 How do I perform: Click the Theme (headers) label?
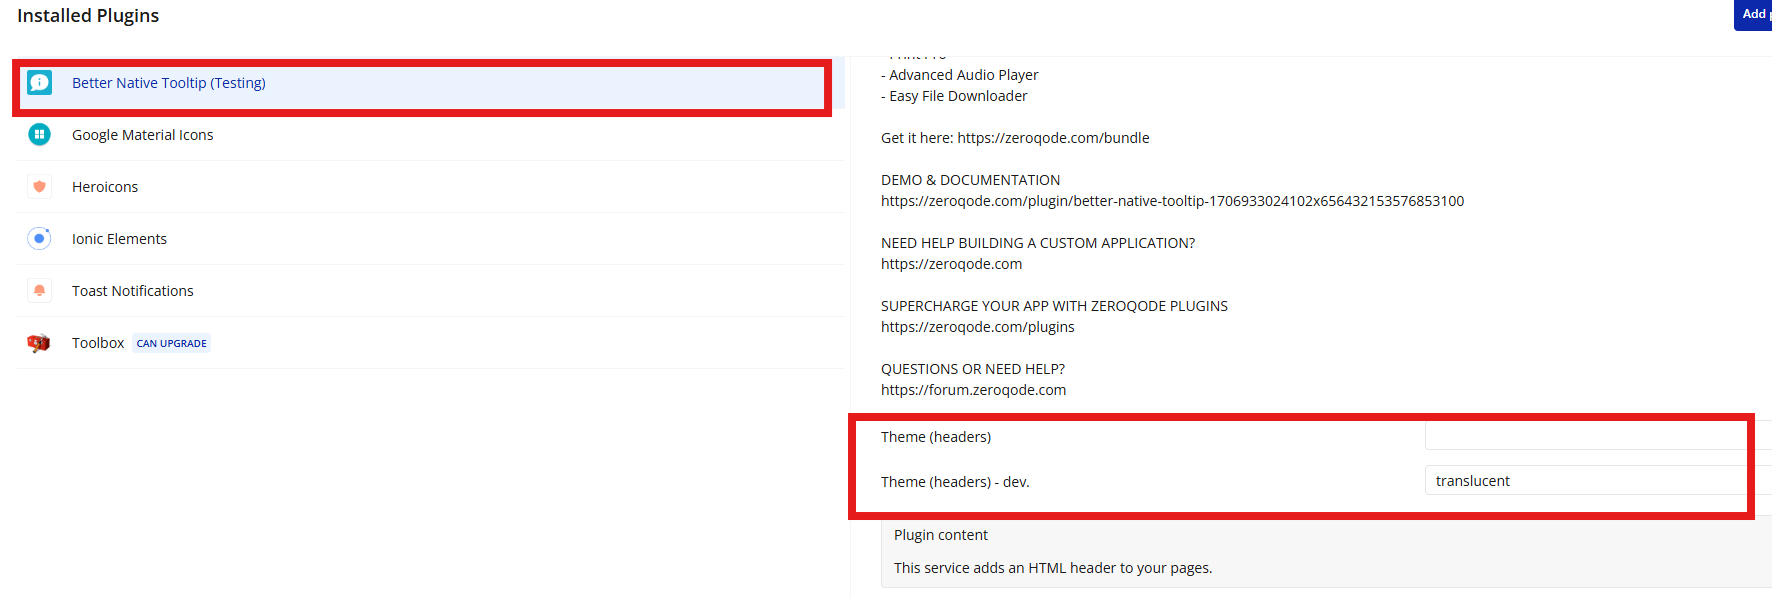[936, 437]
